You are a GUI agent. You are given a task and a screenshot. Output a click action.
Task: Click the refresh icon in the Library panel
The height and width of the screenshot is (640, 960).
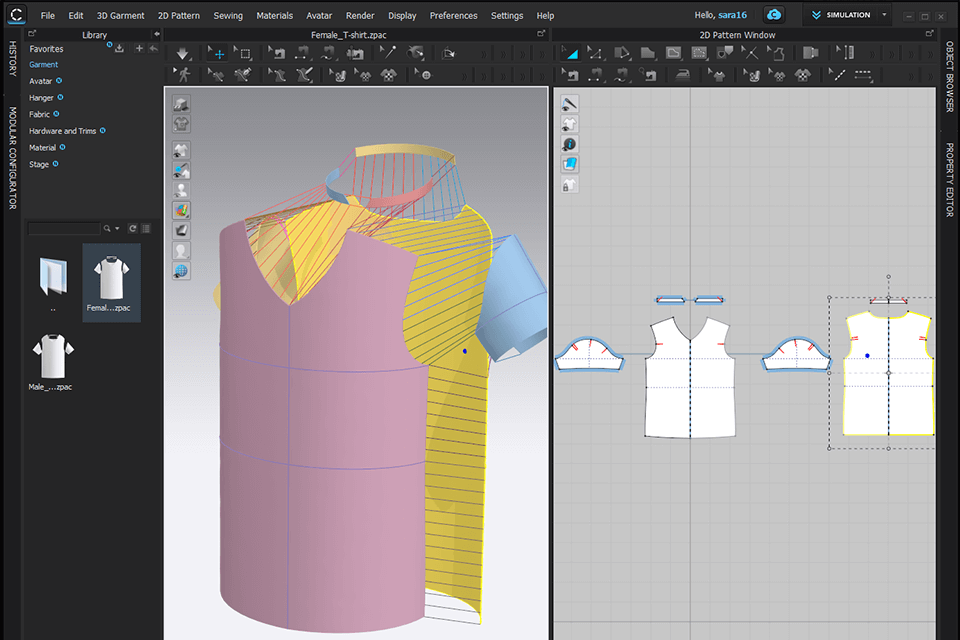coord(132,228)
